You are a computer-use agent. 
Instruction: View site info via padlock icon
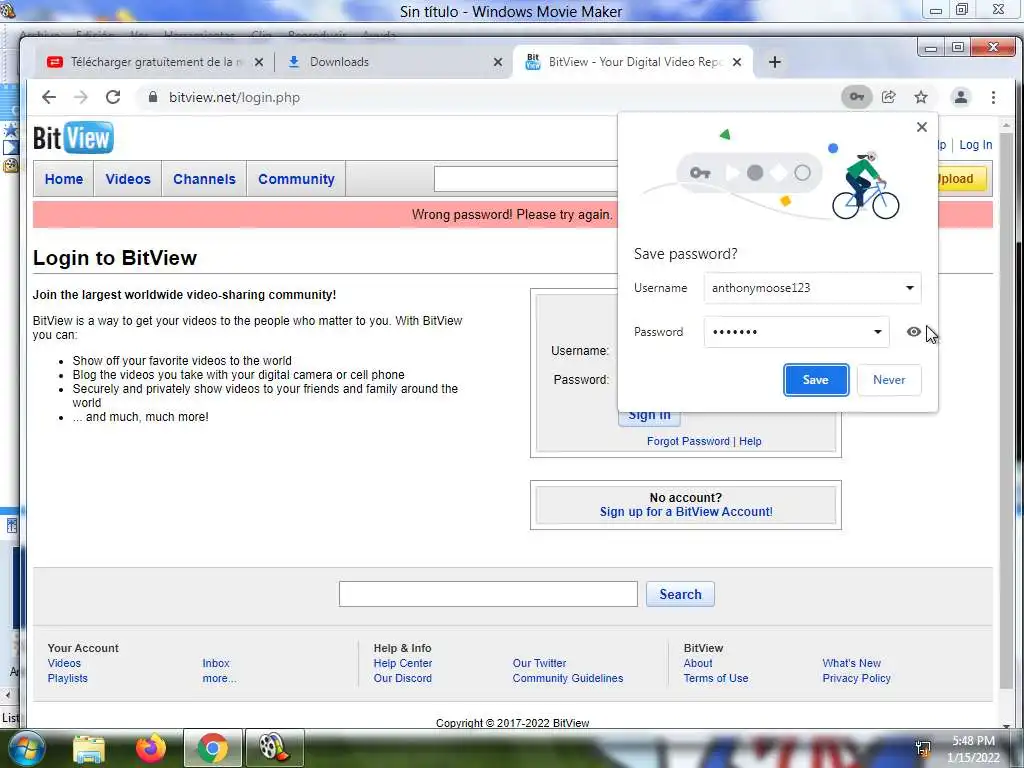pyautogui.click(x=153, y=97)
